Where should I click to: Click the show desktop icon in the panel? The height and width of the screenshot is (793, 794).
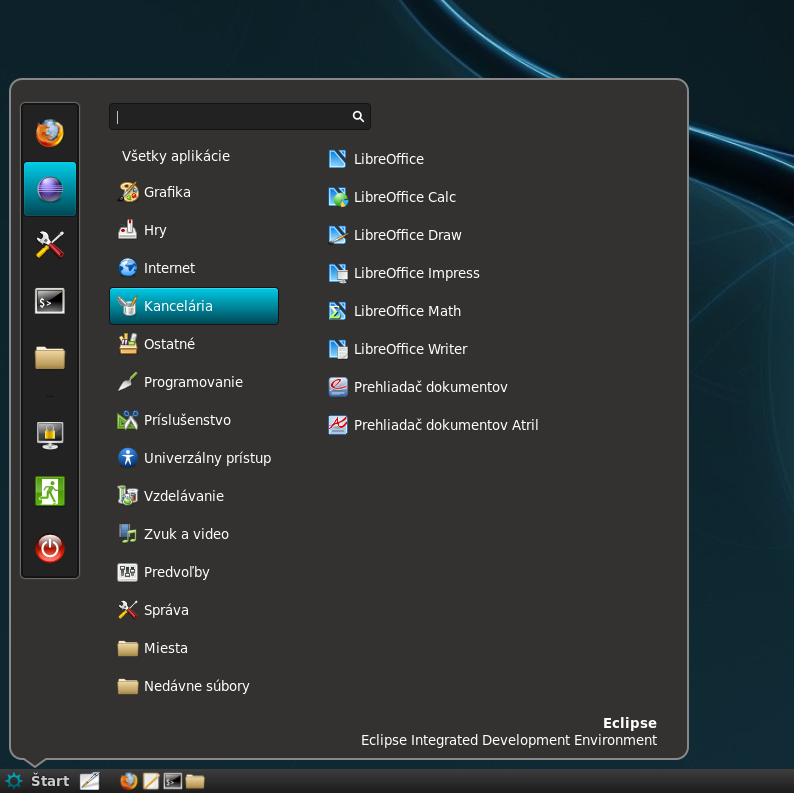coord(90,781)
